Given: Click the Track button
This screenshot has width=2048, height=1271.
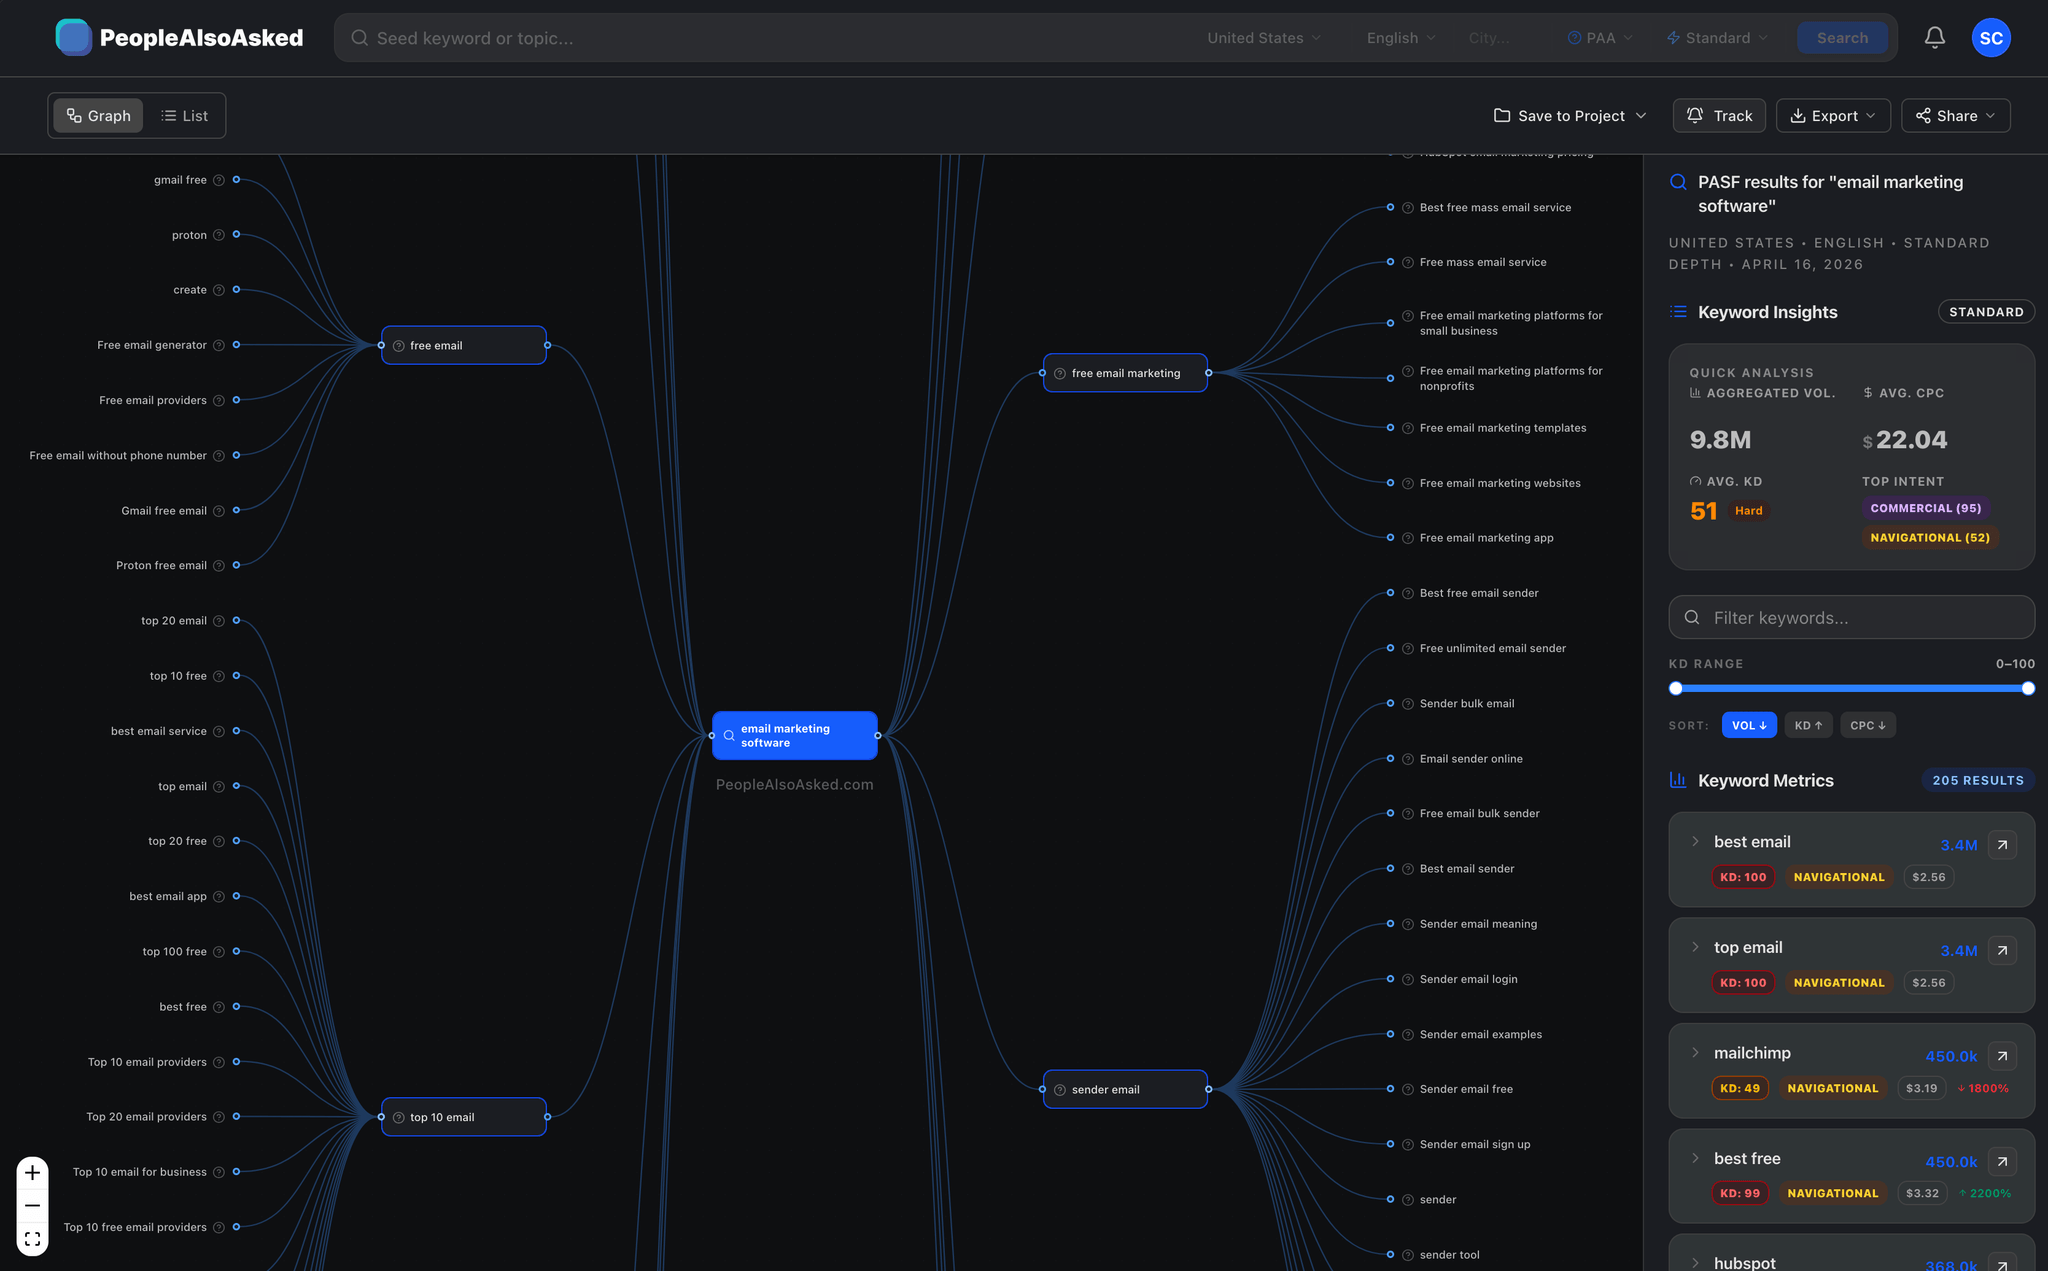Looking at the screenshot, I should coord(1719,116).
